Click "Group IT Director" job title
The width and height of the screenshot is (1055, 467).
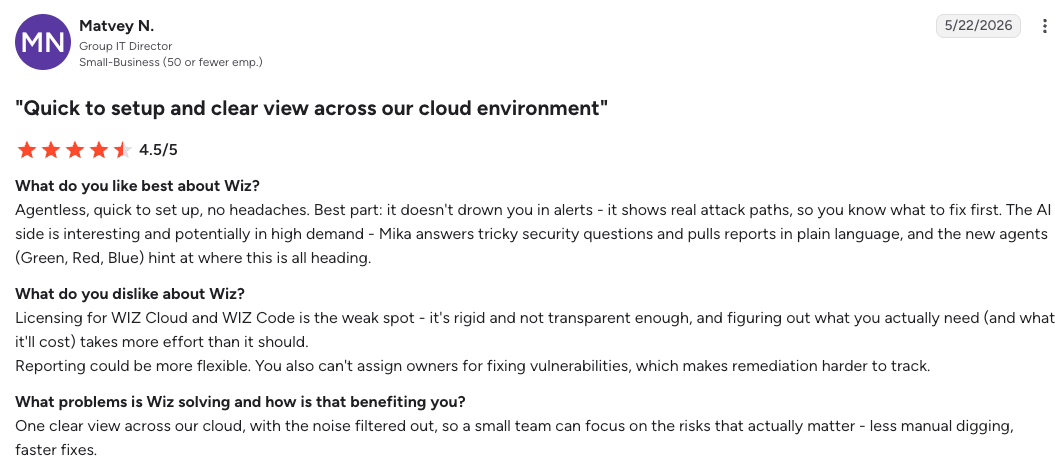(126, 46)
